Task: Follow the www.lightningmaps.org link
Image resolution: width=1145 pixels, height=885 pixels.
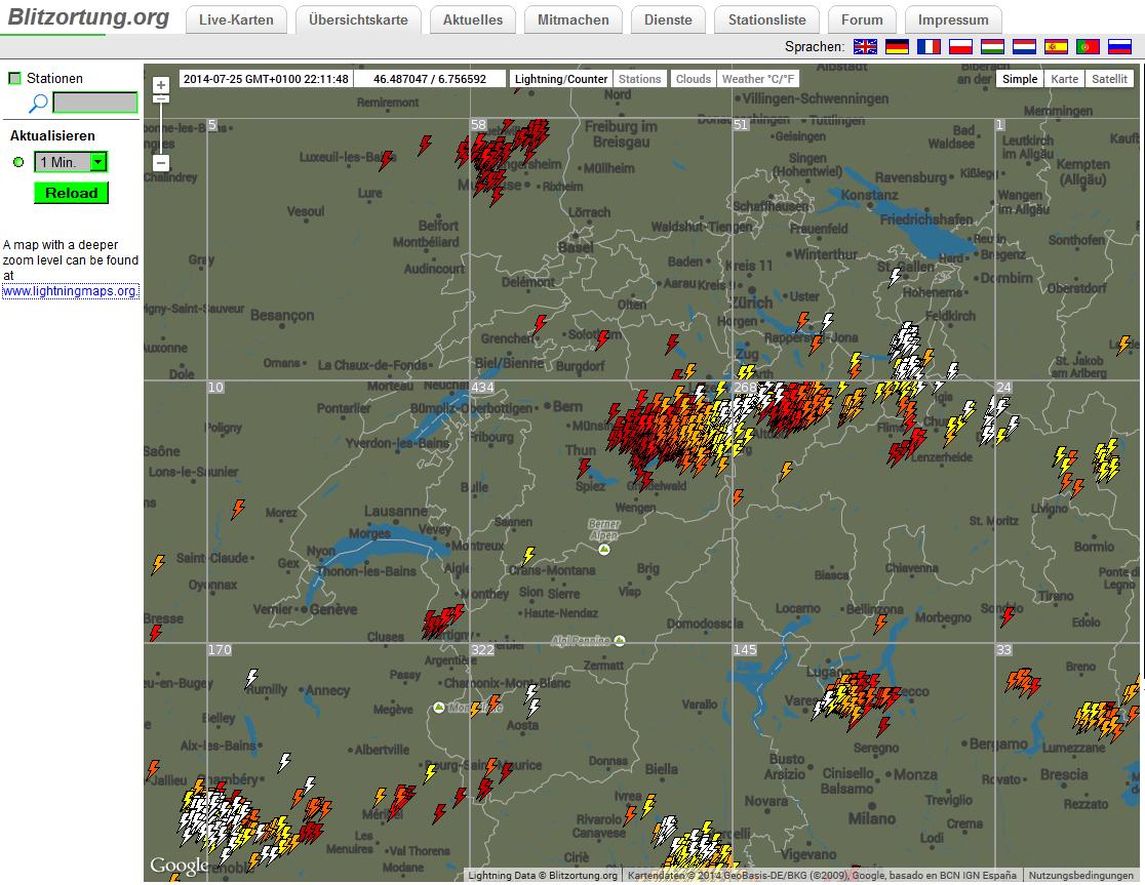Action: [70, 291]
